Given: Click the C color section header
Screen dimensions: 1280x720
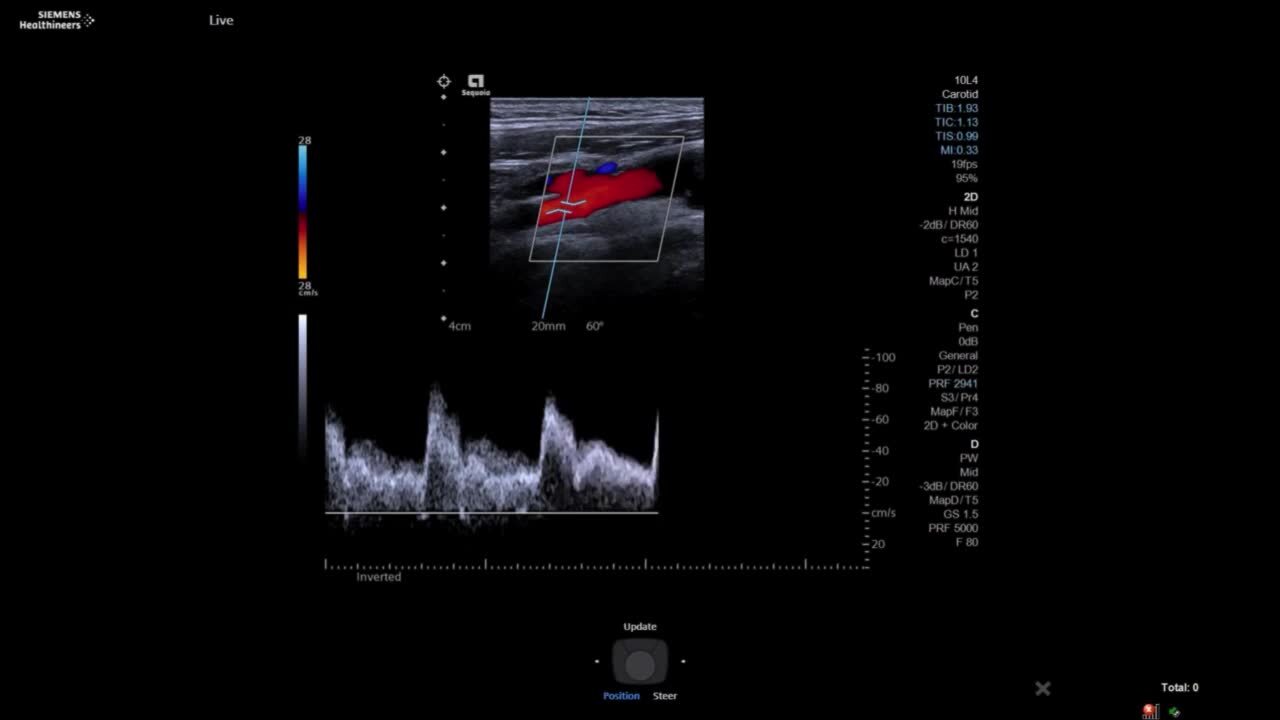Looking at the screenshot, I should tap(974, 314).
